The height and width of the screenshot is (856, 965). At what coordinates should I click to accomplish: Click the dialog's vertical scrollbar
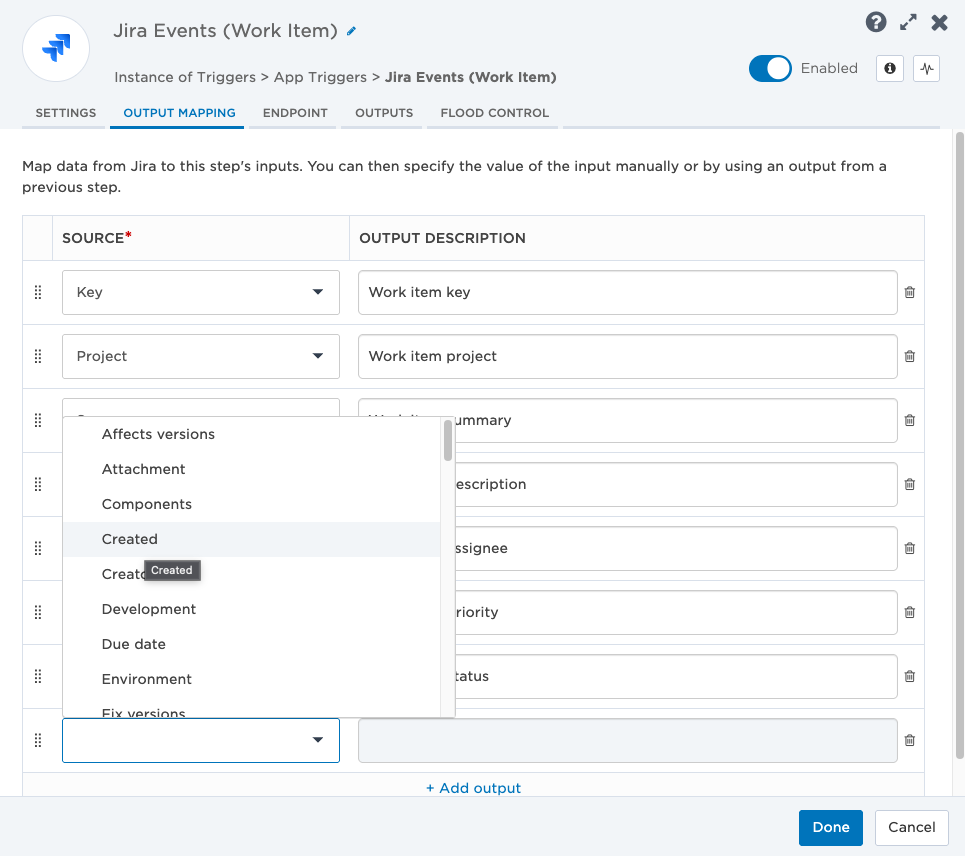959,446
